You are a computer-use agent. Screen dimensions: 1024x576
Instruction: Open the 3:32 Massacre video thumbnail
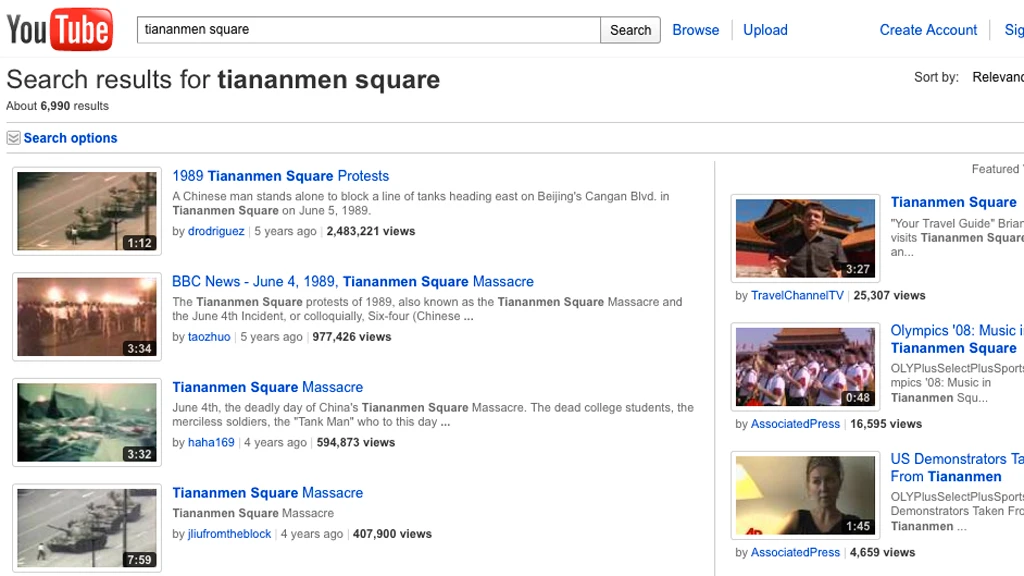(x=87, y=423)
